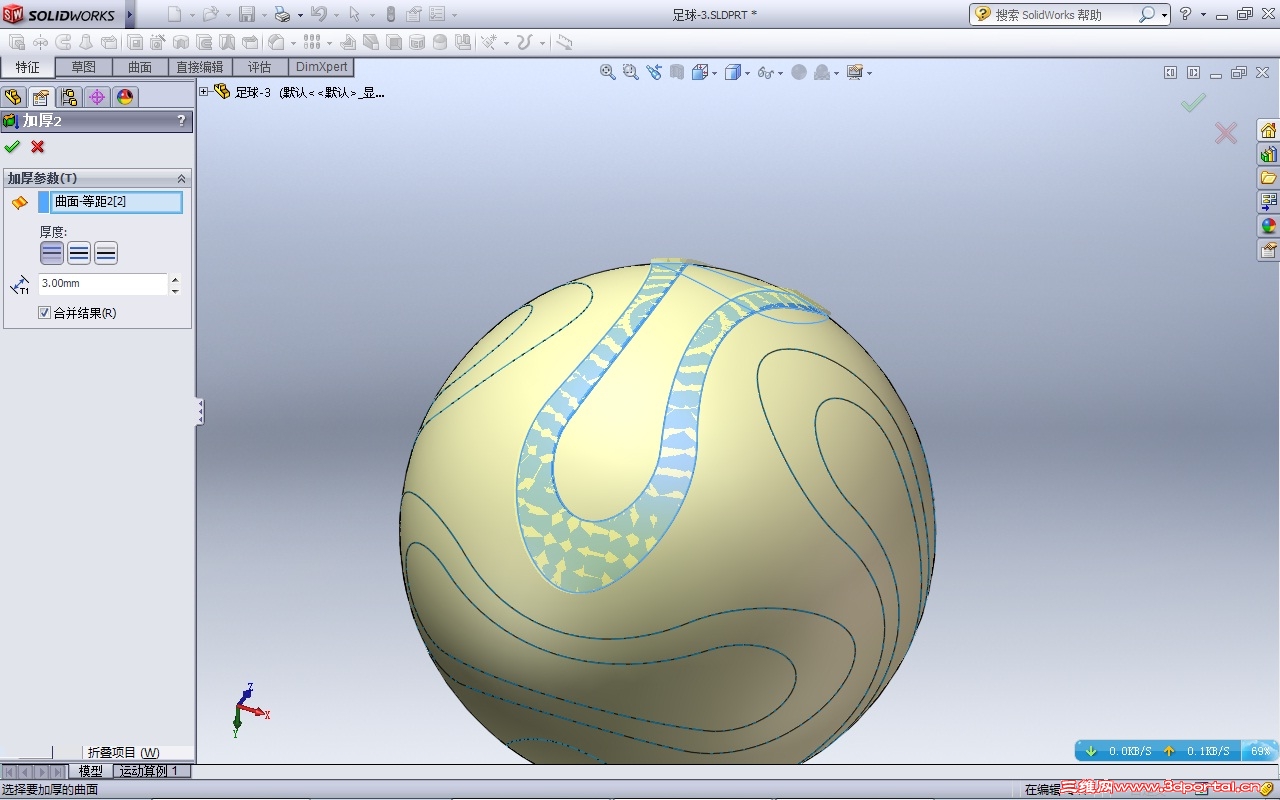Image resolution: width=1280 pixels, height=800 pixels.
Task: Open the search type dropdown arrow in help box
Action: tap(1165, 15)
